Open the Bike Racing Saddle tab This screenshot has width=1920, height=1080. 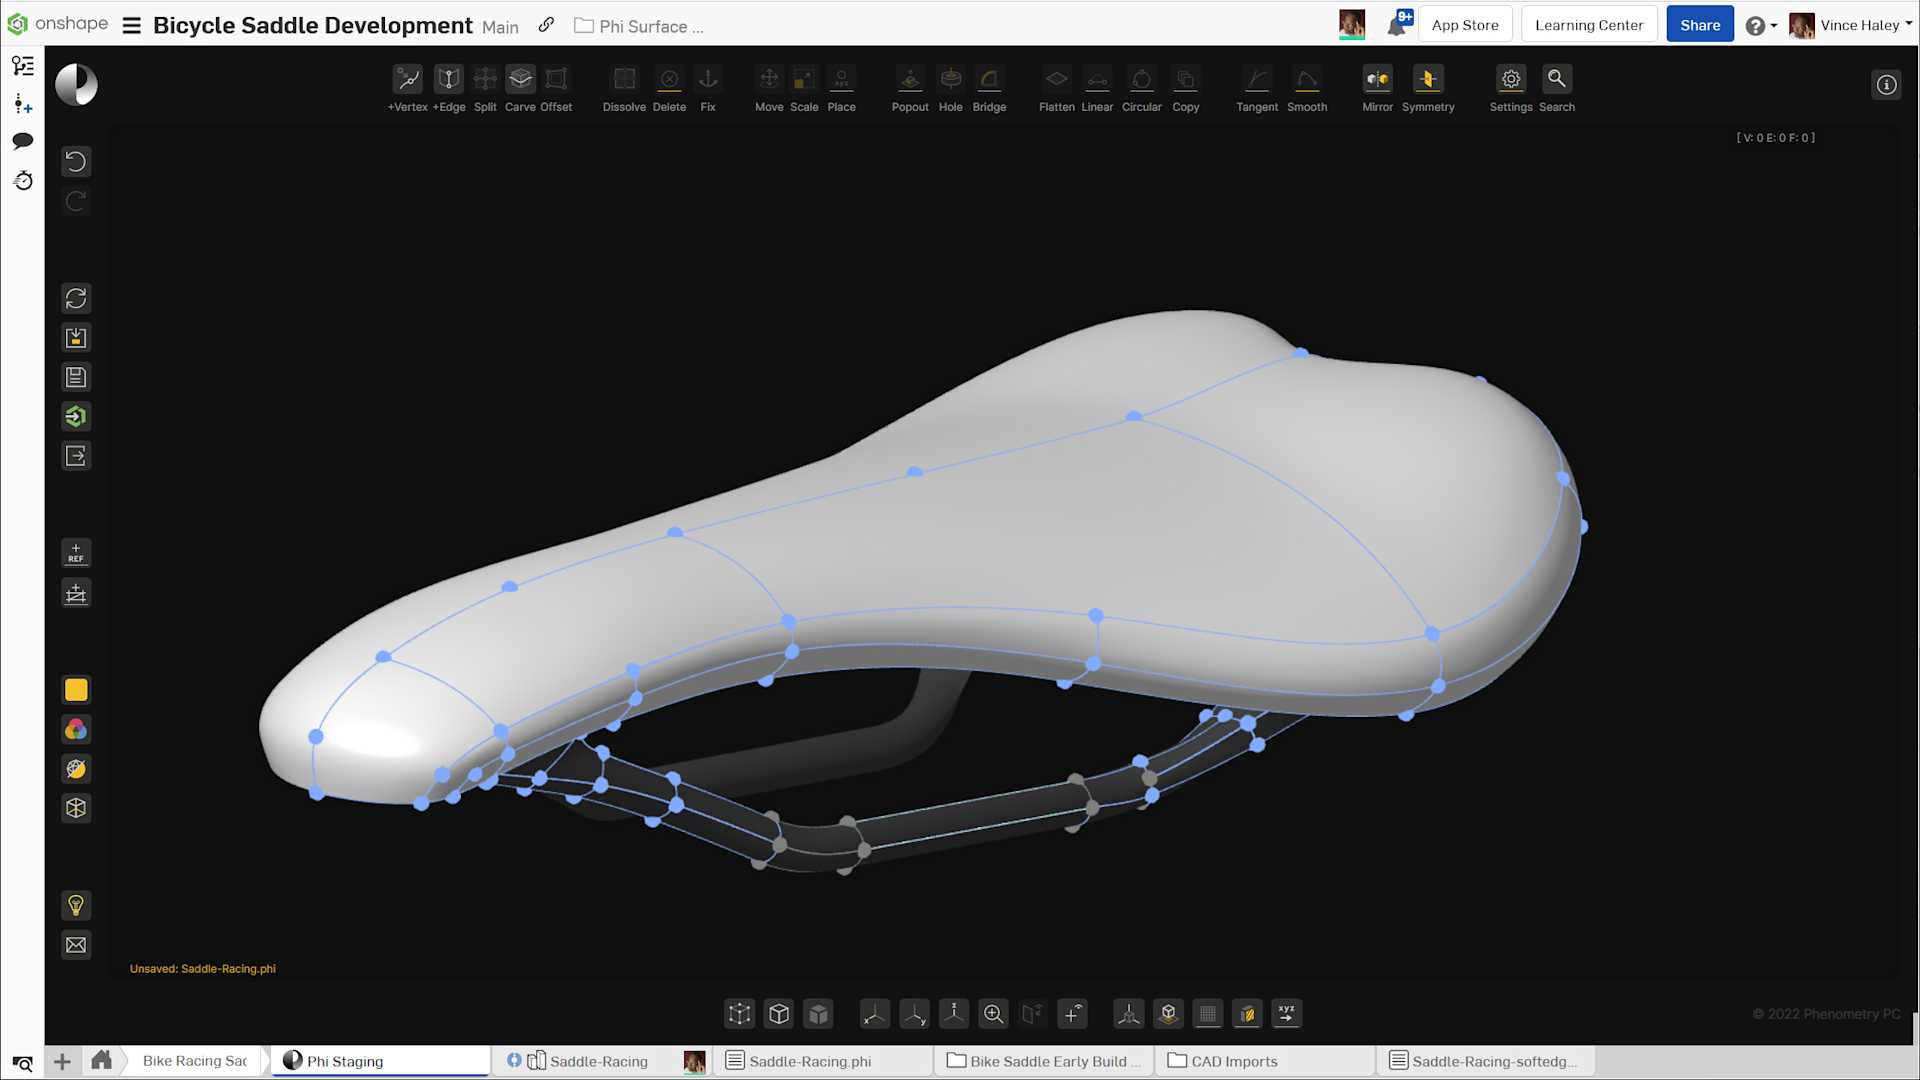[193, 1061]
